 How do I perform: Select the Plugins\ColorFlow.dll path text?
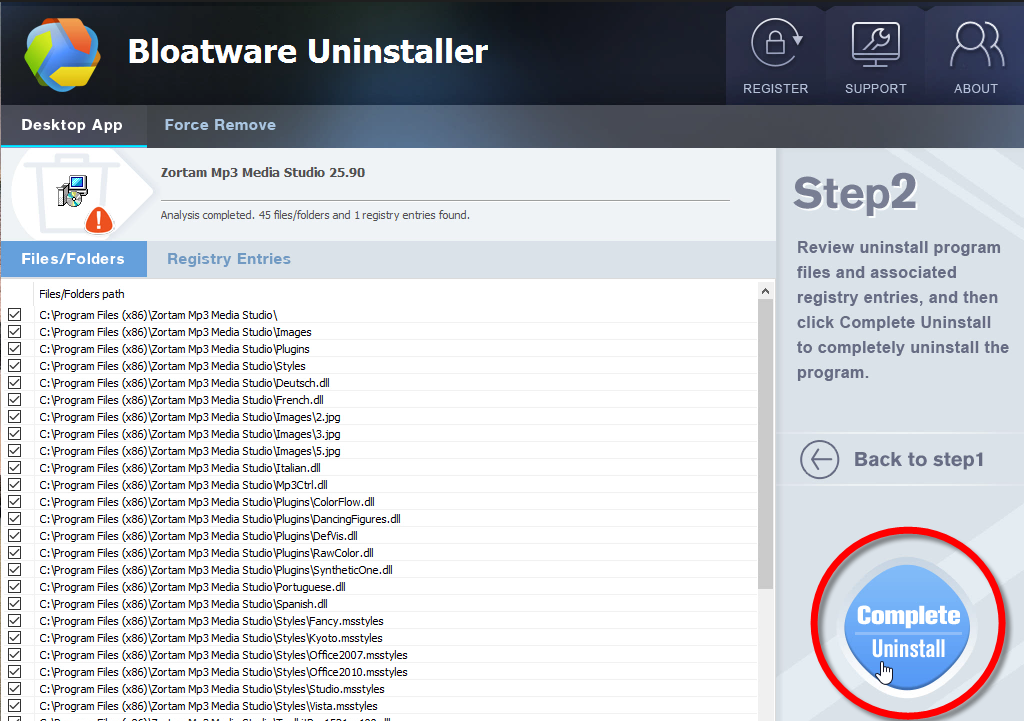207,502
